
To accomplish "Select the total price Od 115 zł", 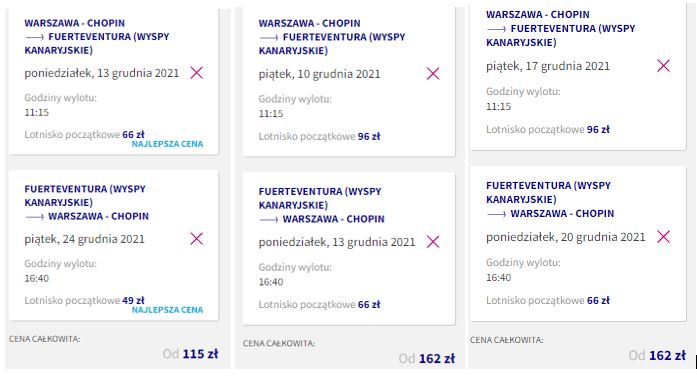I will (x=190, y=354).
